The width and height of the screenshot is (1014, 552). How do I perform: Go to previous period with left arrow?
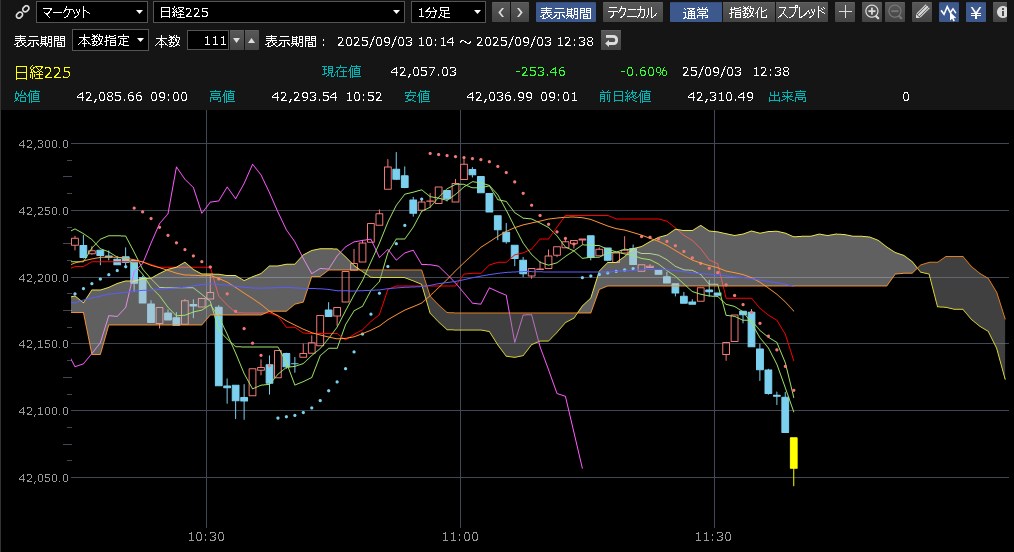pyautogui.click(x=501, y=12)
